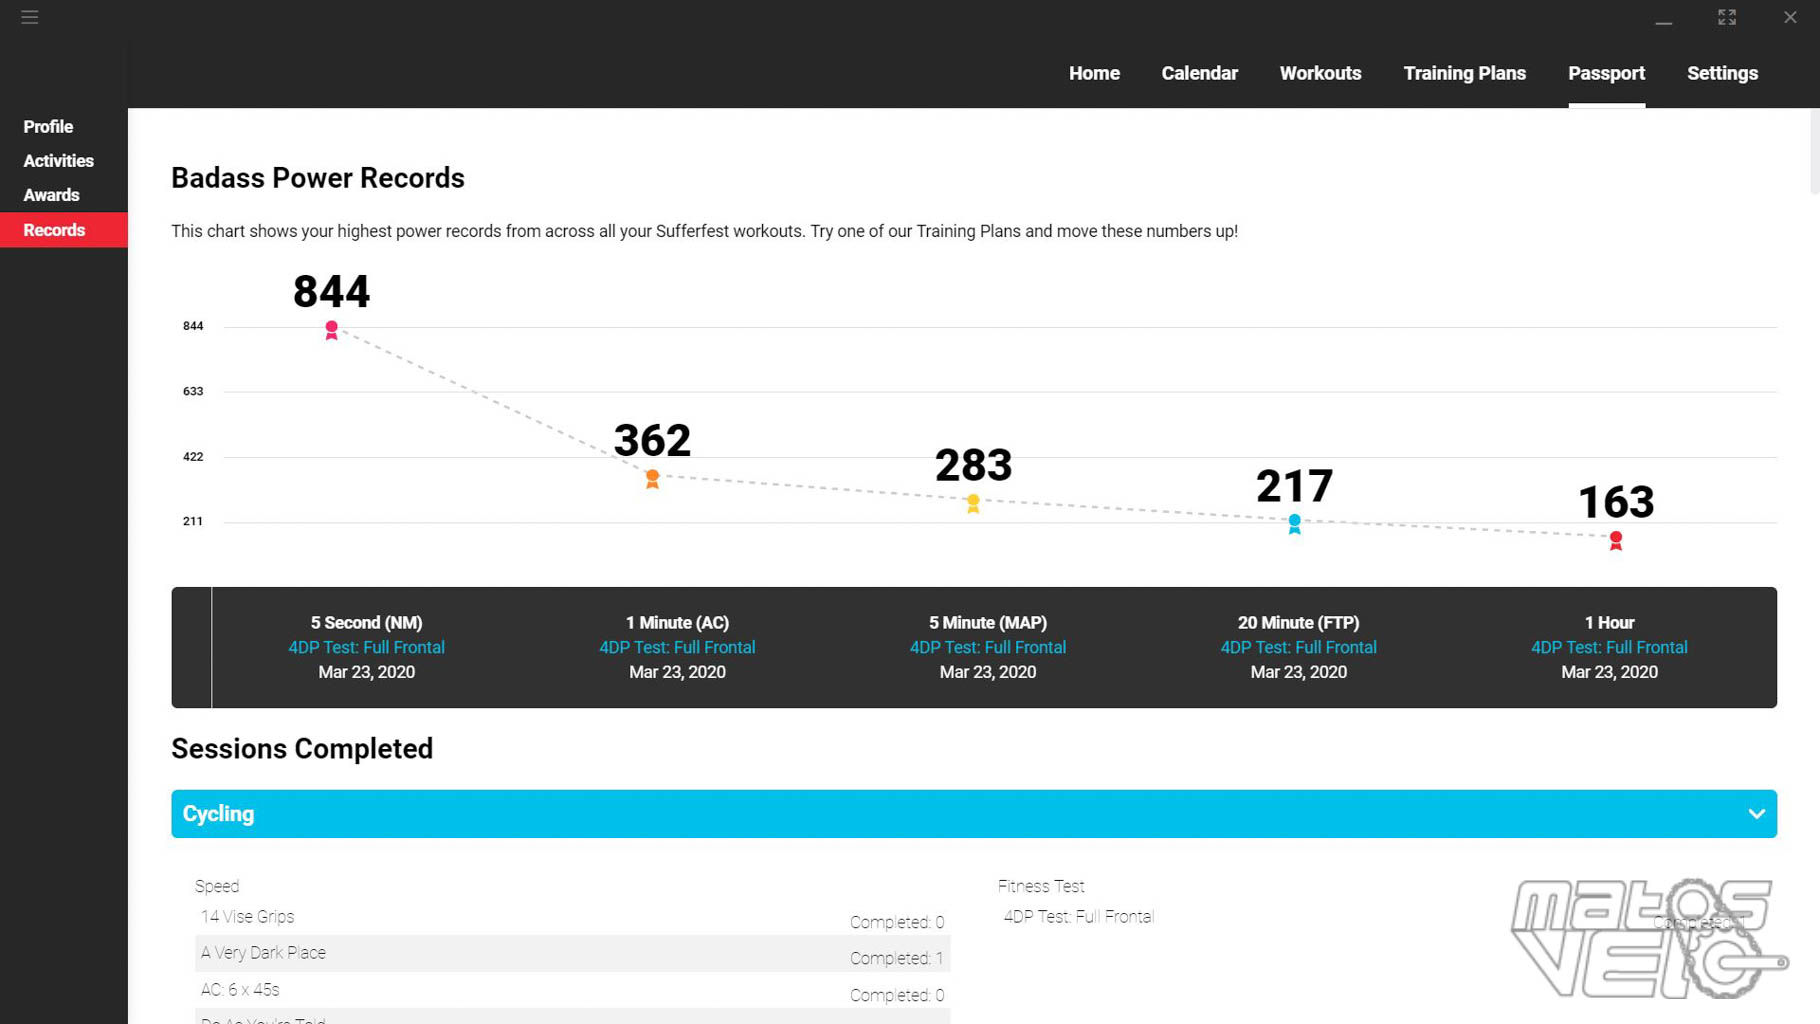Click the 20 Minute (FTP) column heading
The width and height of the screenshot is (1820, 1024).
click(1298, 622)
